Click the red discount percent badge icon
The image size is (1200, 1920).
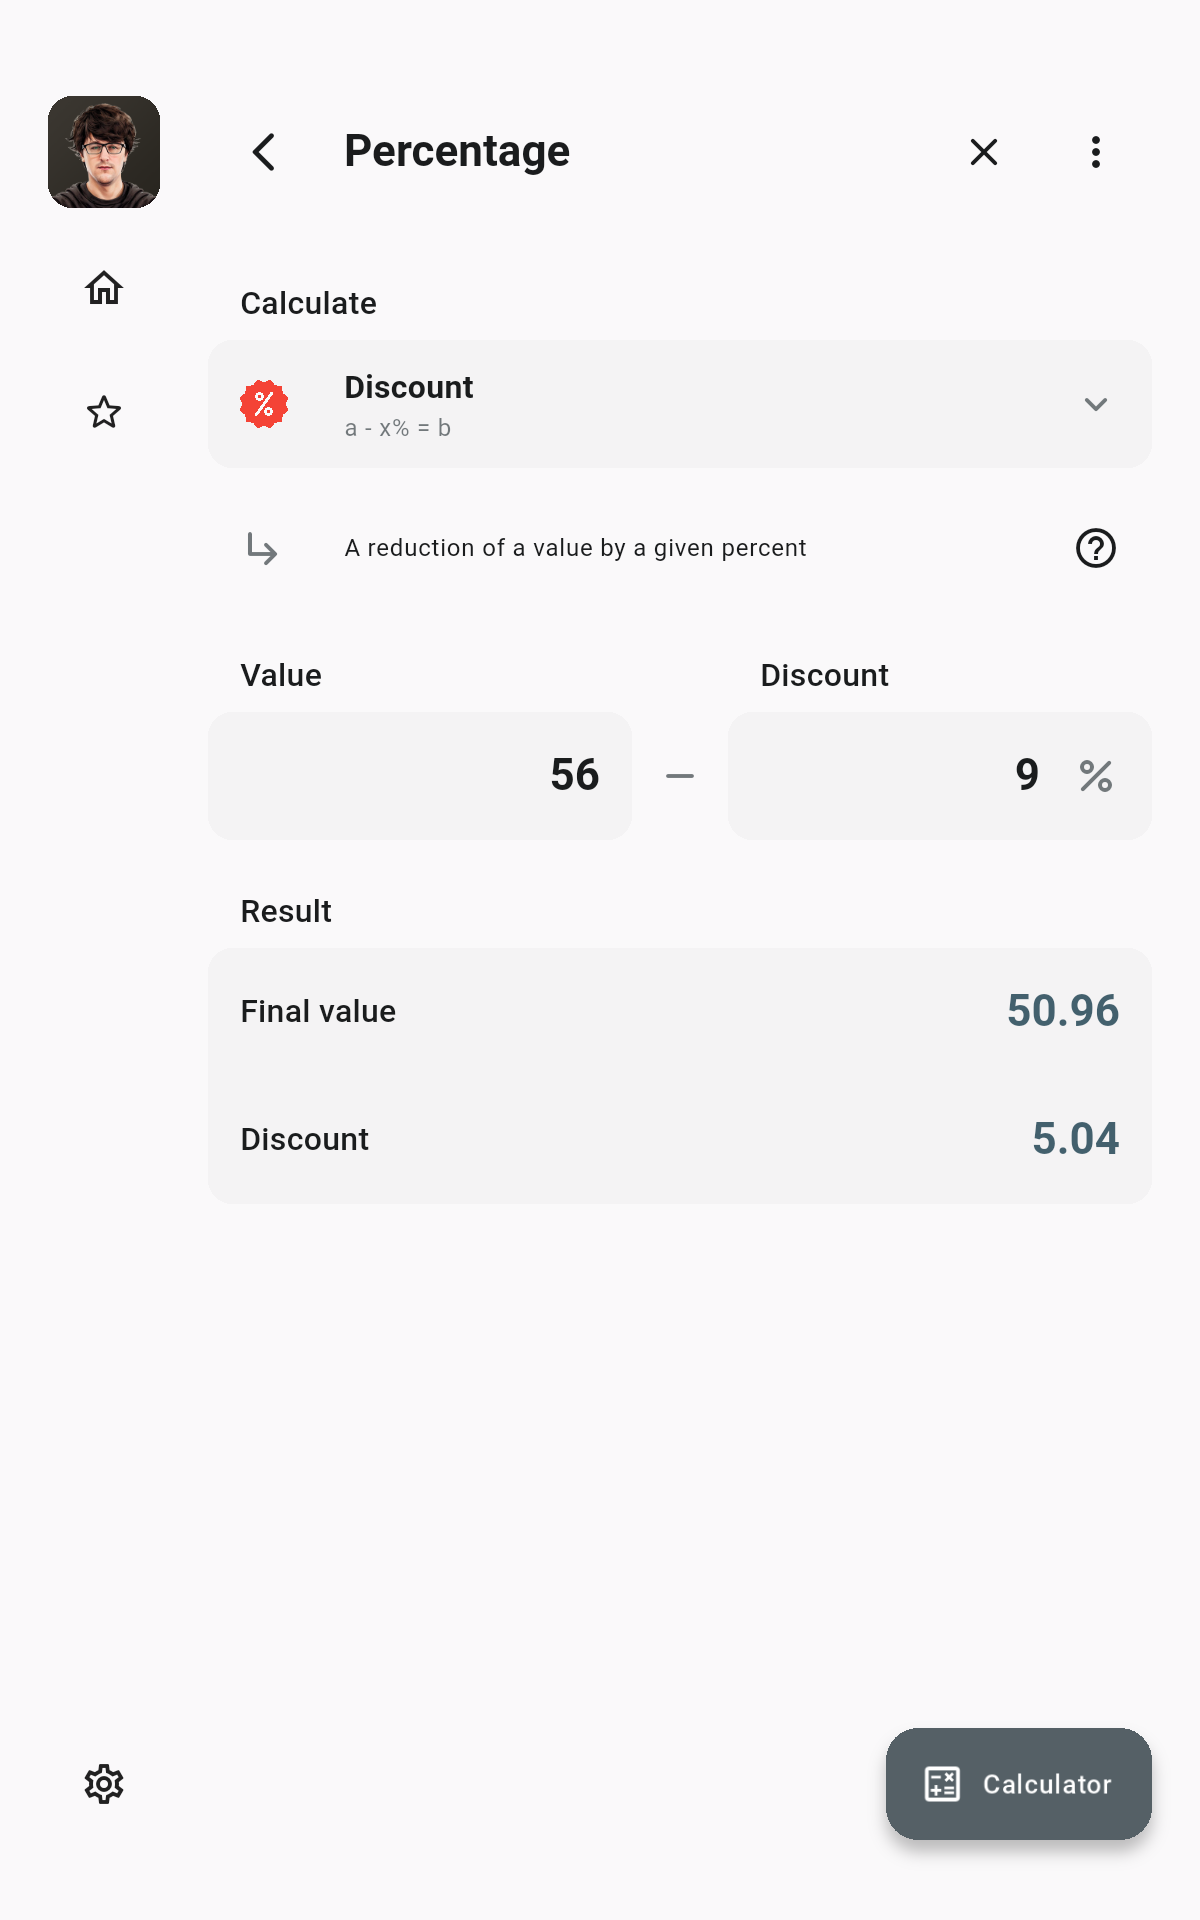coord(264,404)
